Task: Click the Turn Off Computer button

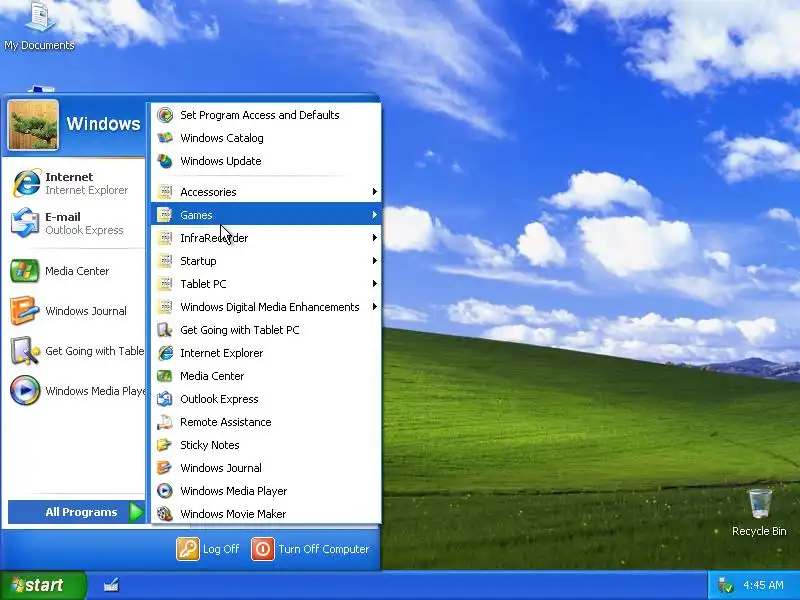Action: 310,549
